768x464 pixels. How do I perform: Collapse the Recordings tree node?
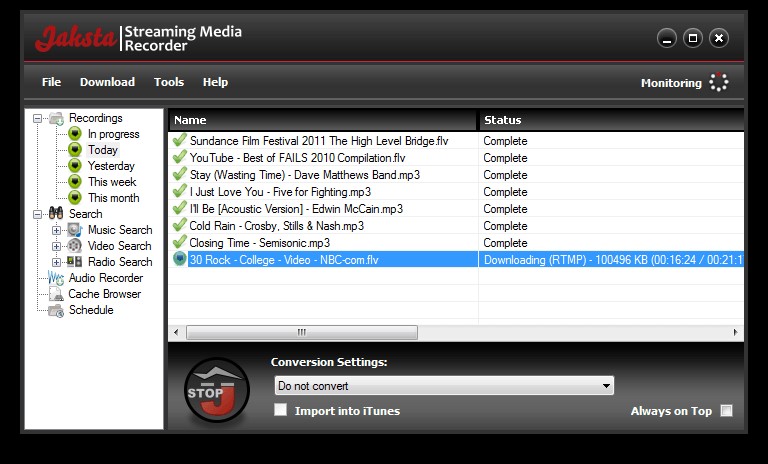coord(38,118)
